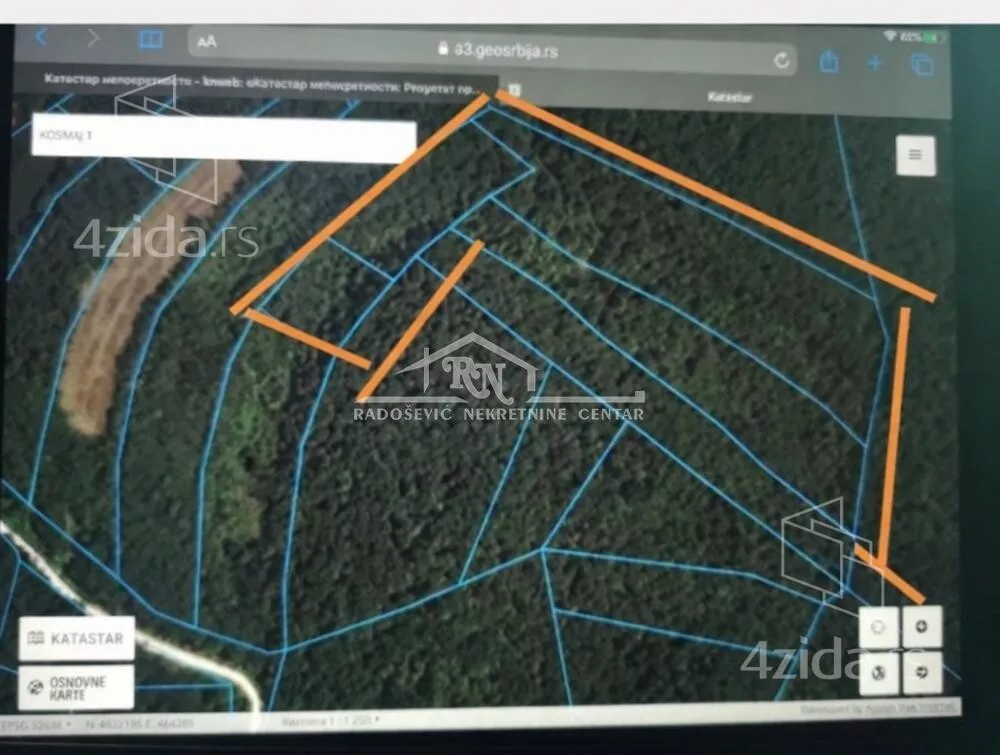This screenshot has height=755, width=1000.
Task: Click the top-right map tool button
Action: [x=921, y=627]
